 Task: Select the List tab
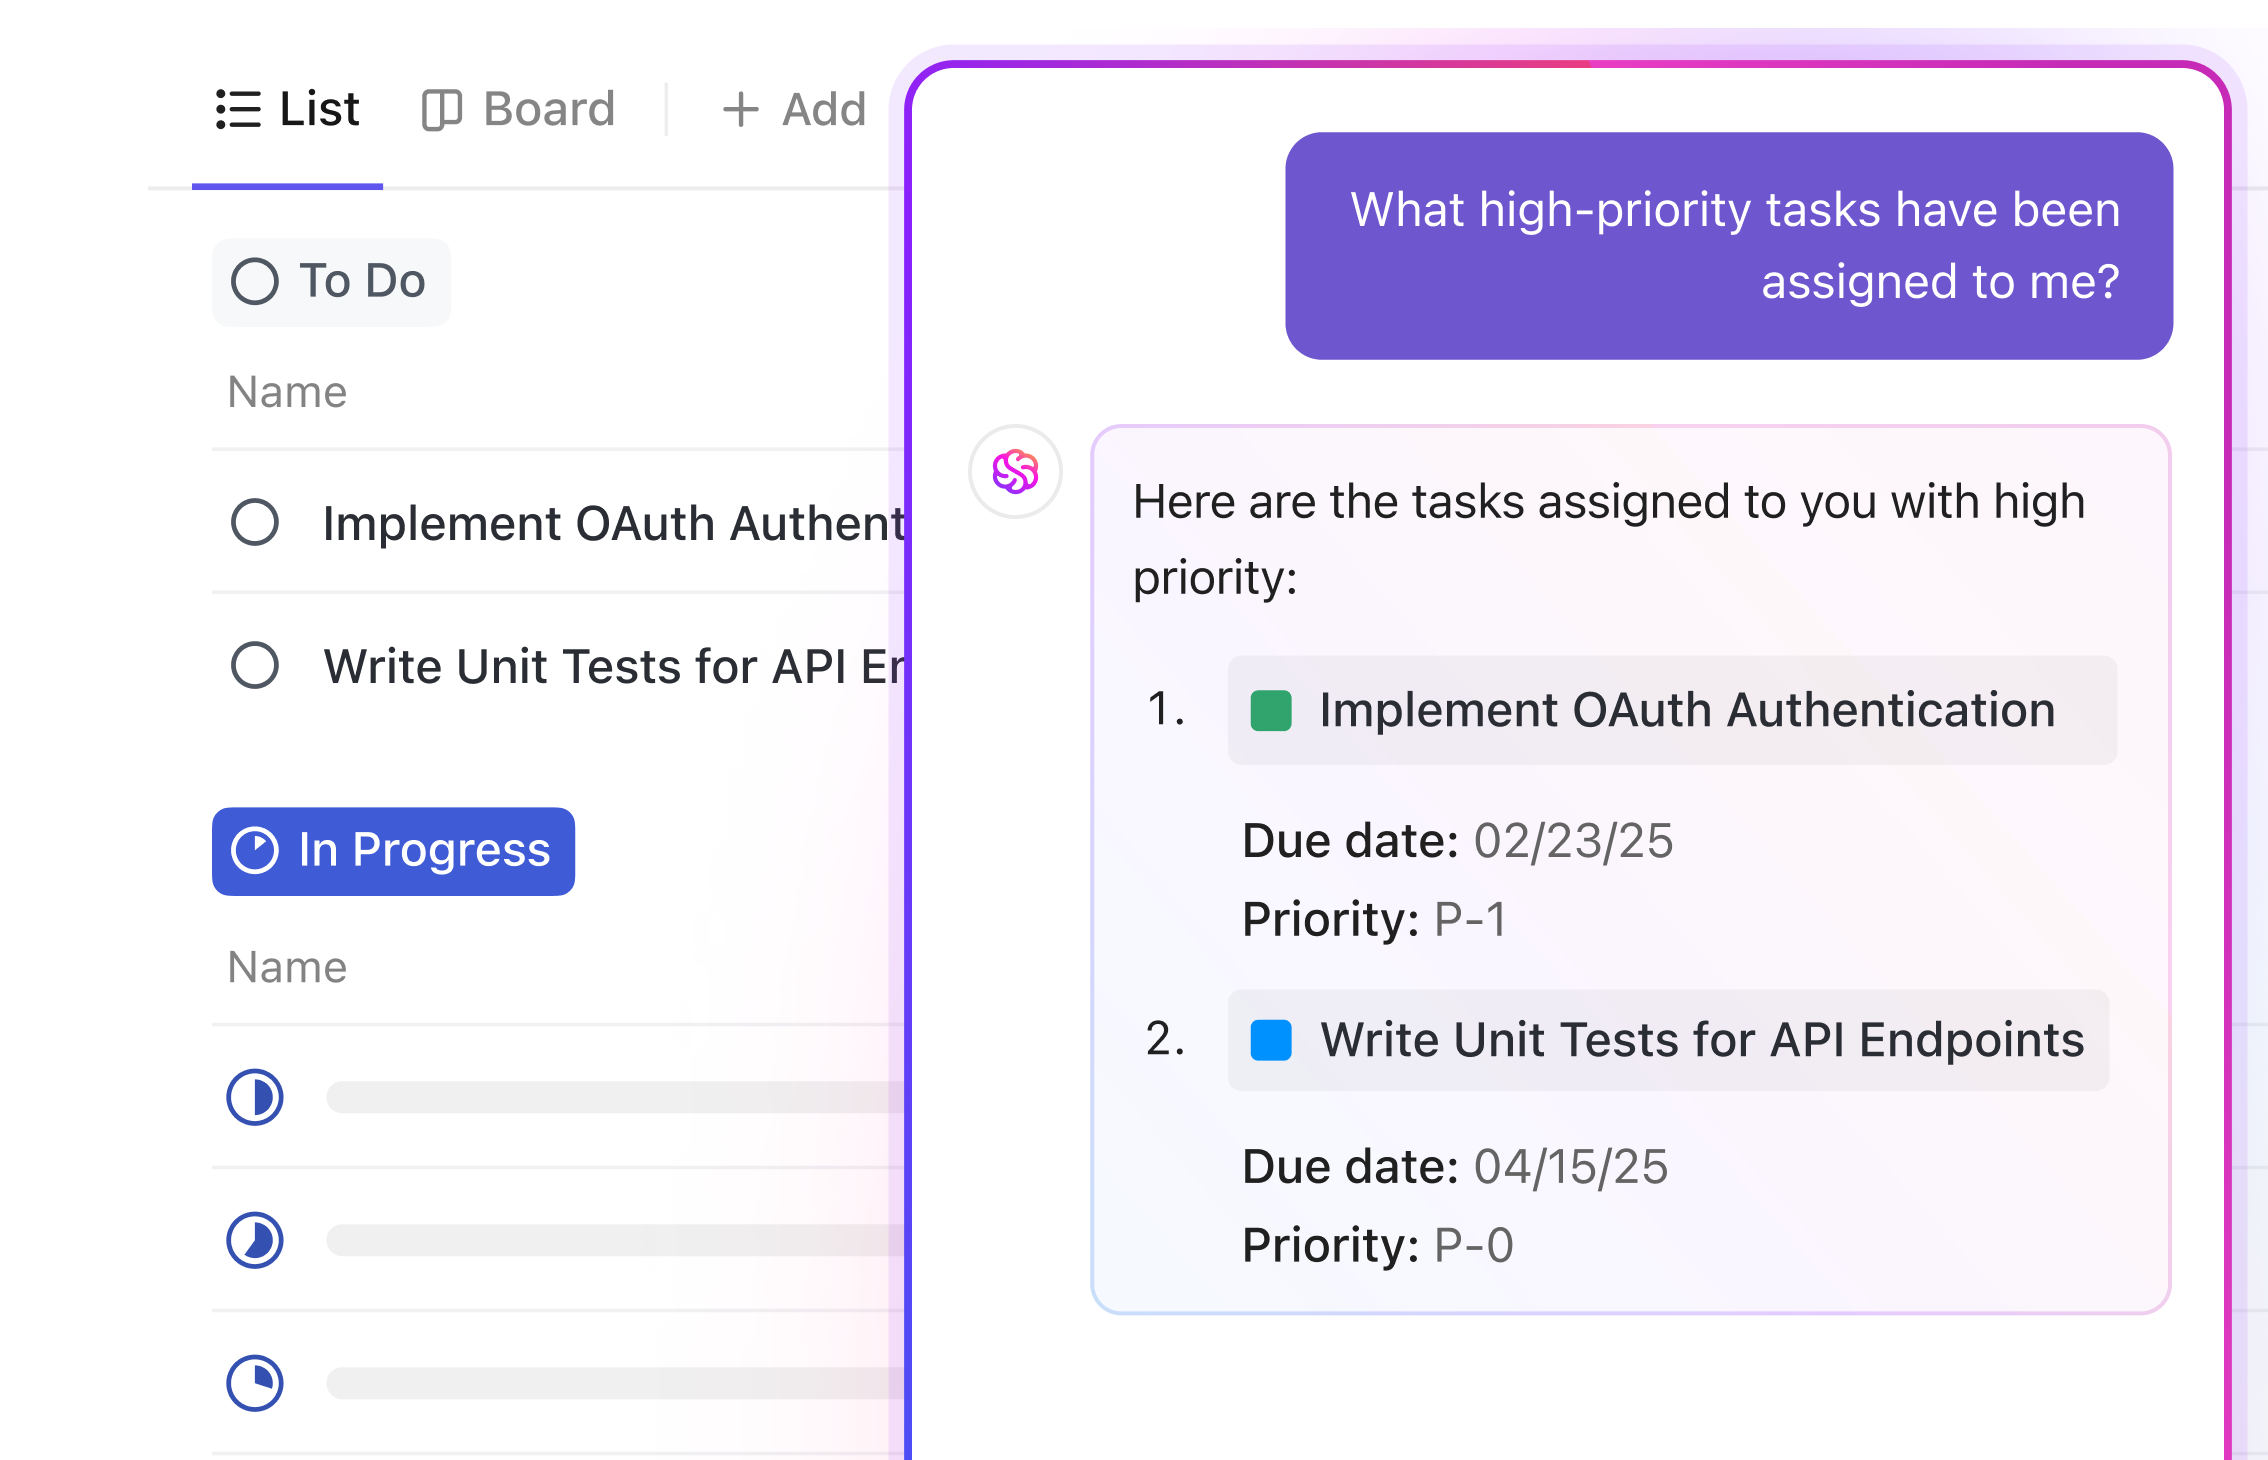318,109
